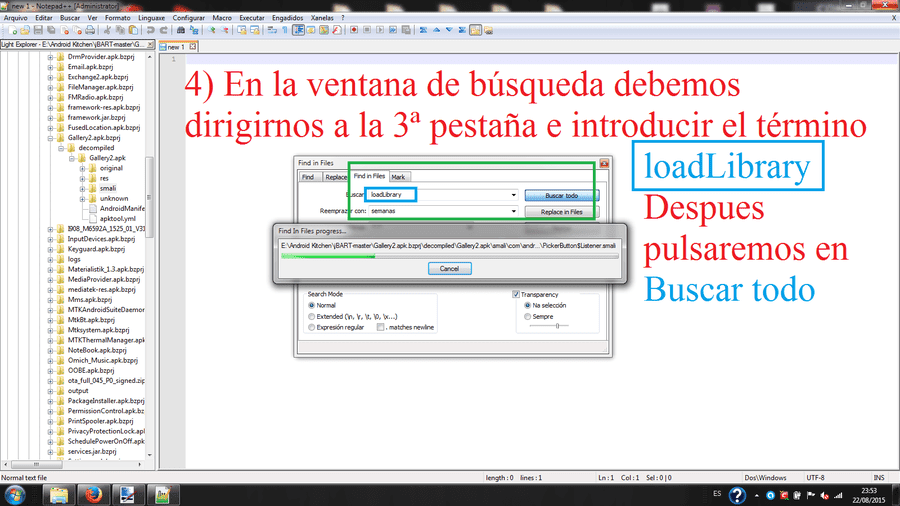Image resolution: width=900 pixels, height=506 pixels.
Task: Toggle the Transparency checkbox
Action: coord(515,294)
